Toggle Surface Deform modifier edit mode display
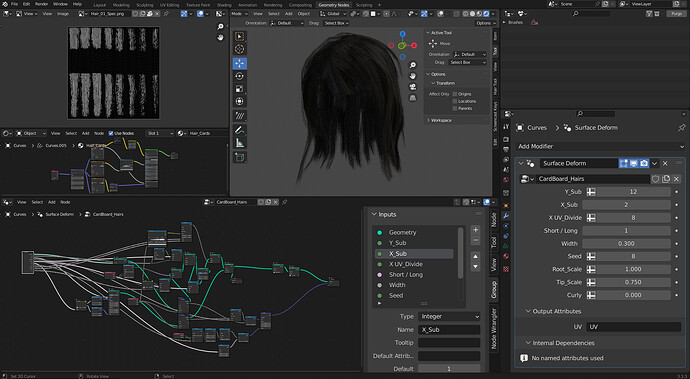690x379 pixels. [624, 163]
